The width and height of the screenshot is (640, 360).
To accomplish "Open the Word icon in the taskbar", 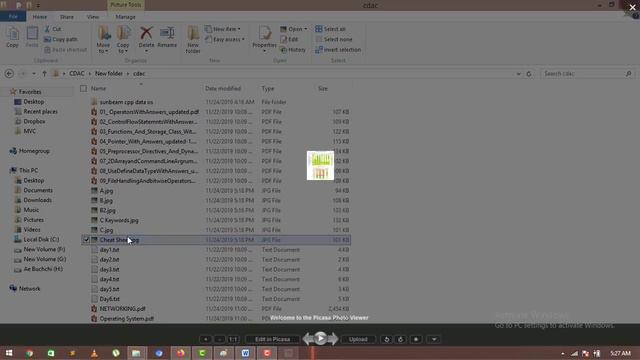I will 245,353.
